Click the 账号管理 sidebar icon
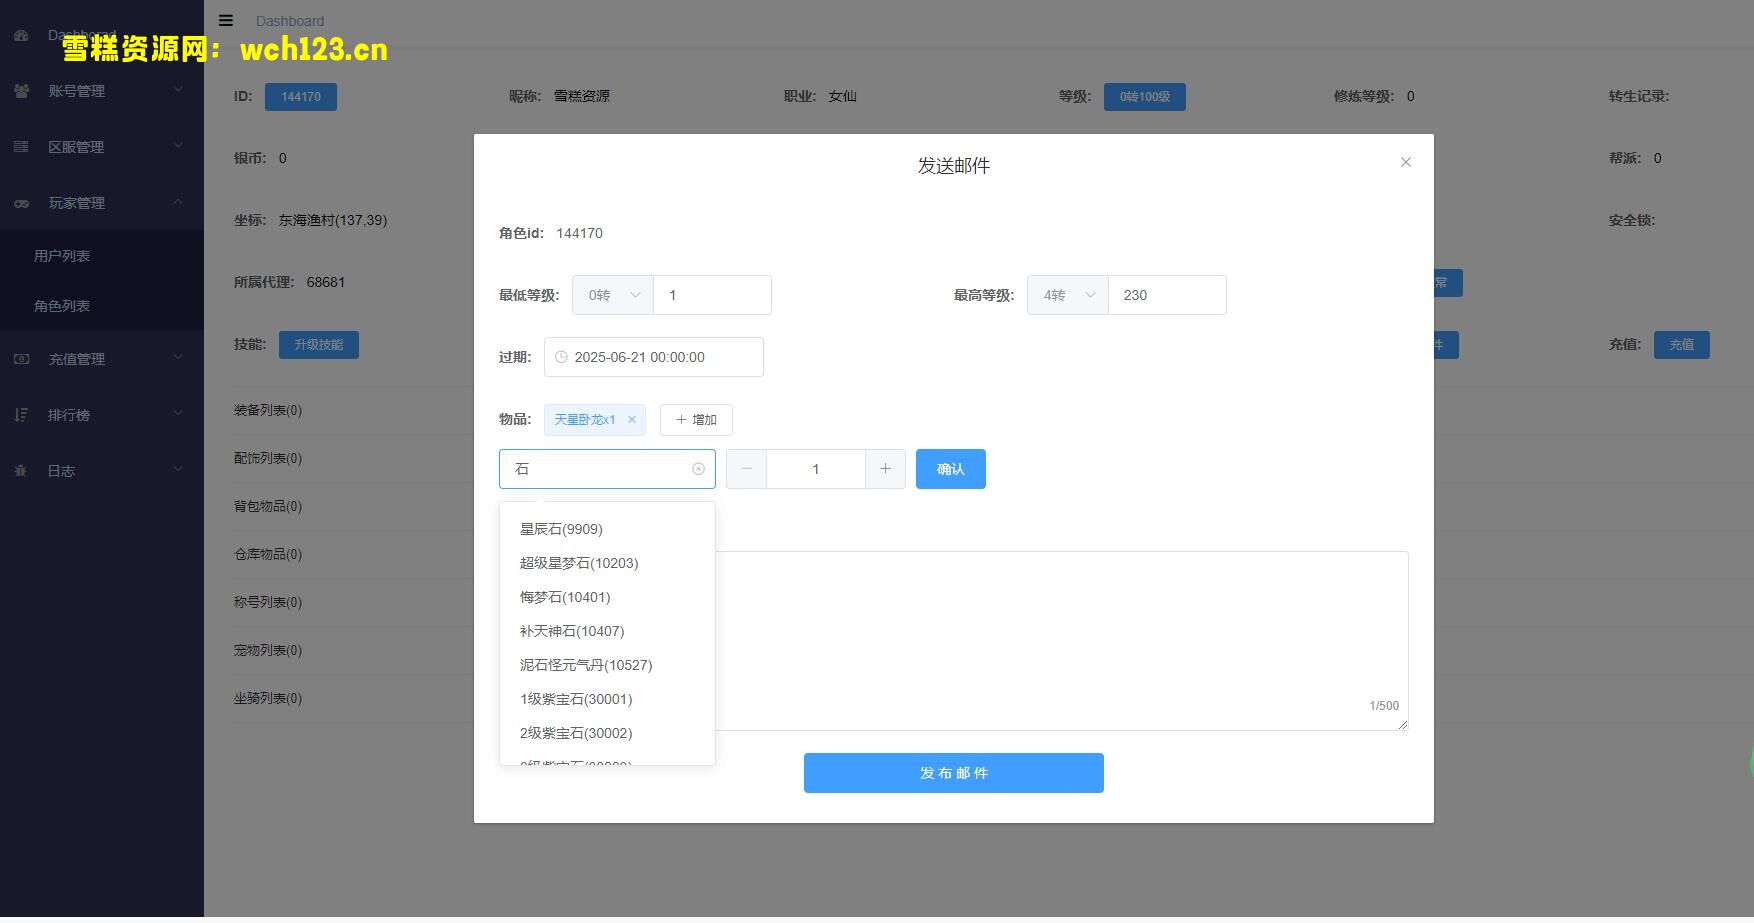Viewport: 1754px width, 923px height. point(21,91)
